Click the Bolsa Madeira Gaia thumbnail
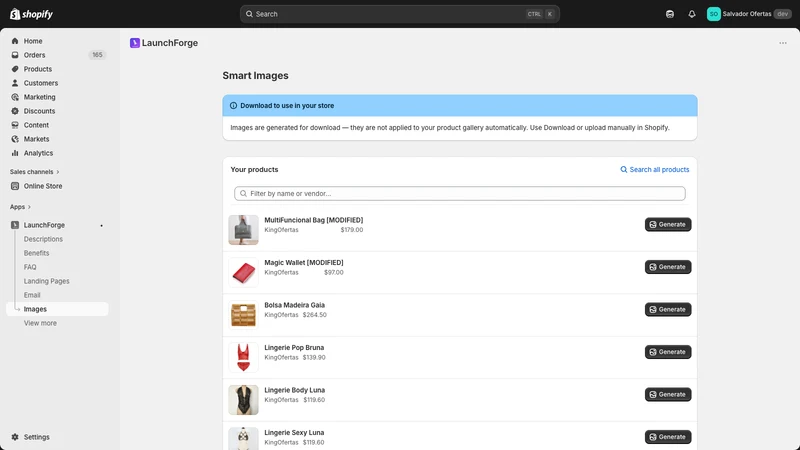The width and height of the screenshot is (800, 450). pos(243,315)
